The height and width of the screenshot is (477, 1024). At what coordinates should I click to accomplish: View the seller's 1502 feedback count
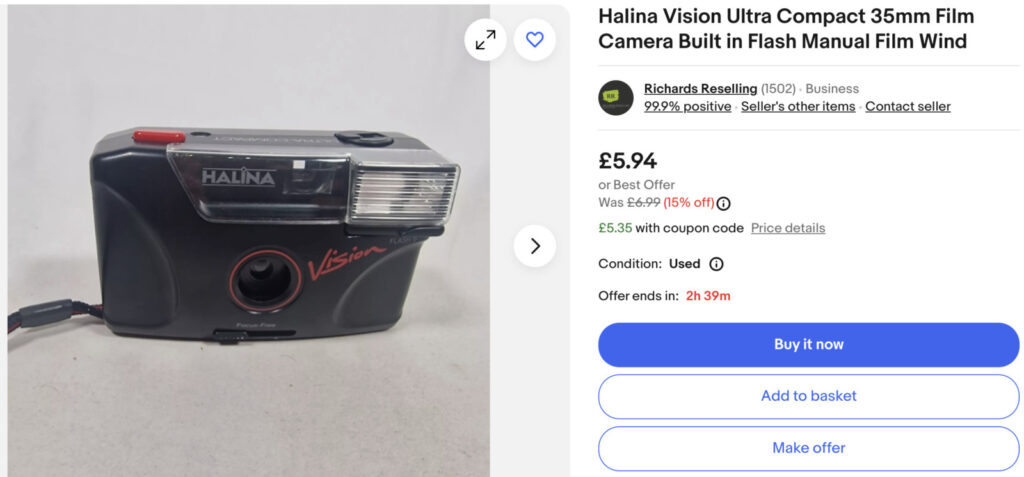779,89
